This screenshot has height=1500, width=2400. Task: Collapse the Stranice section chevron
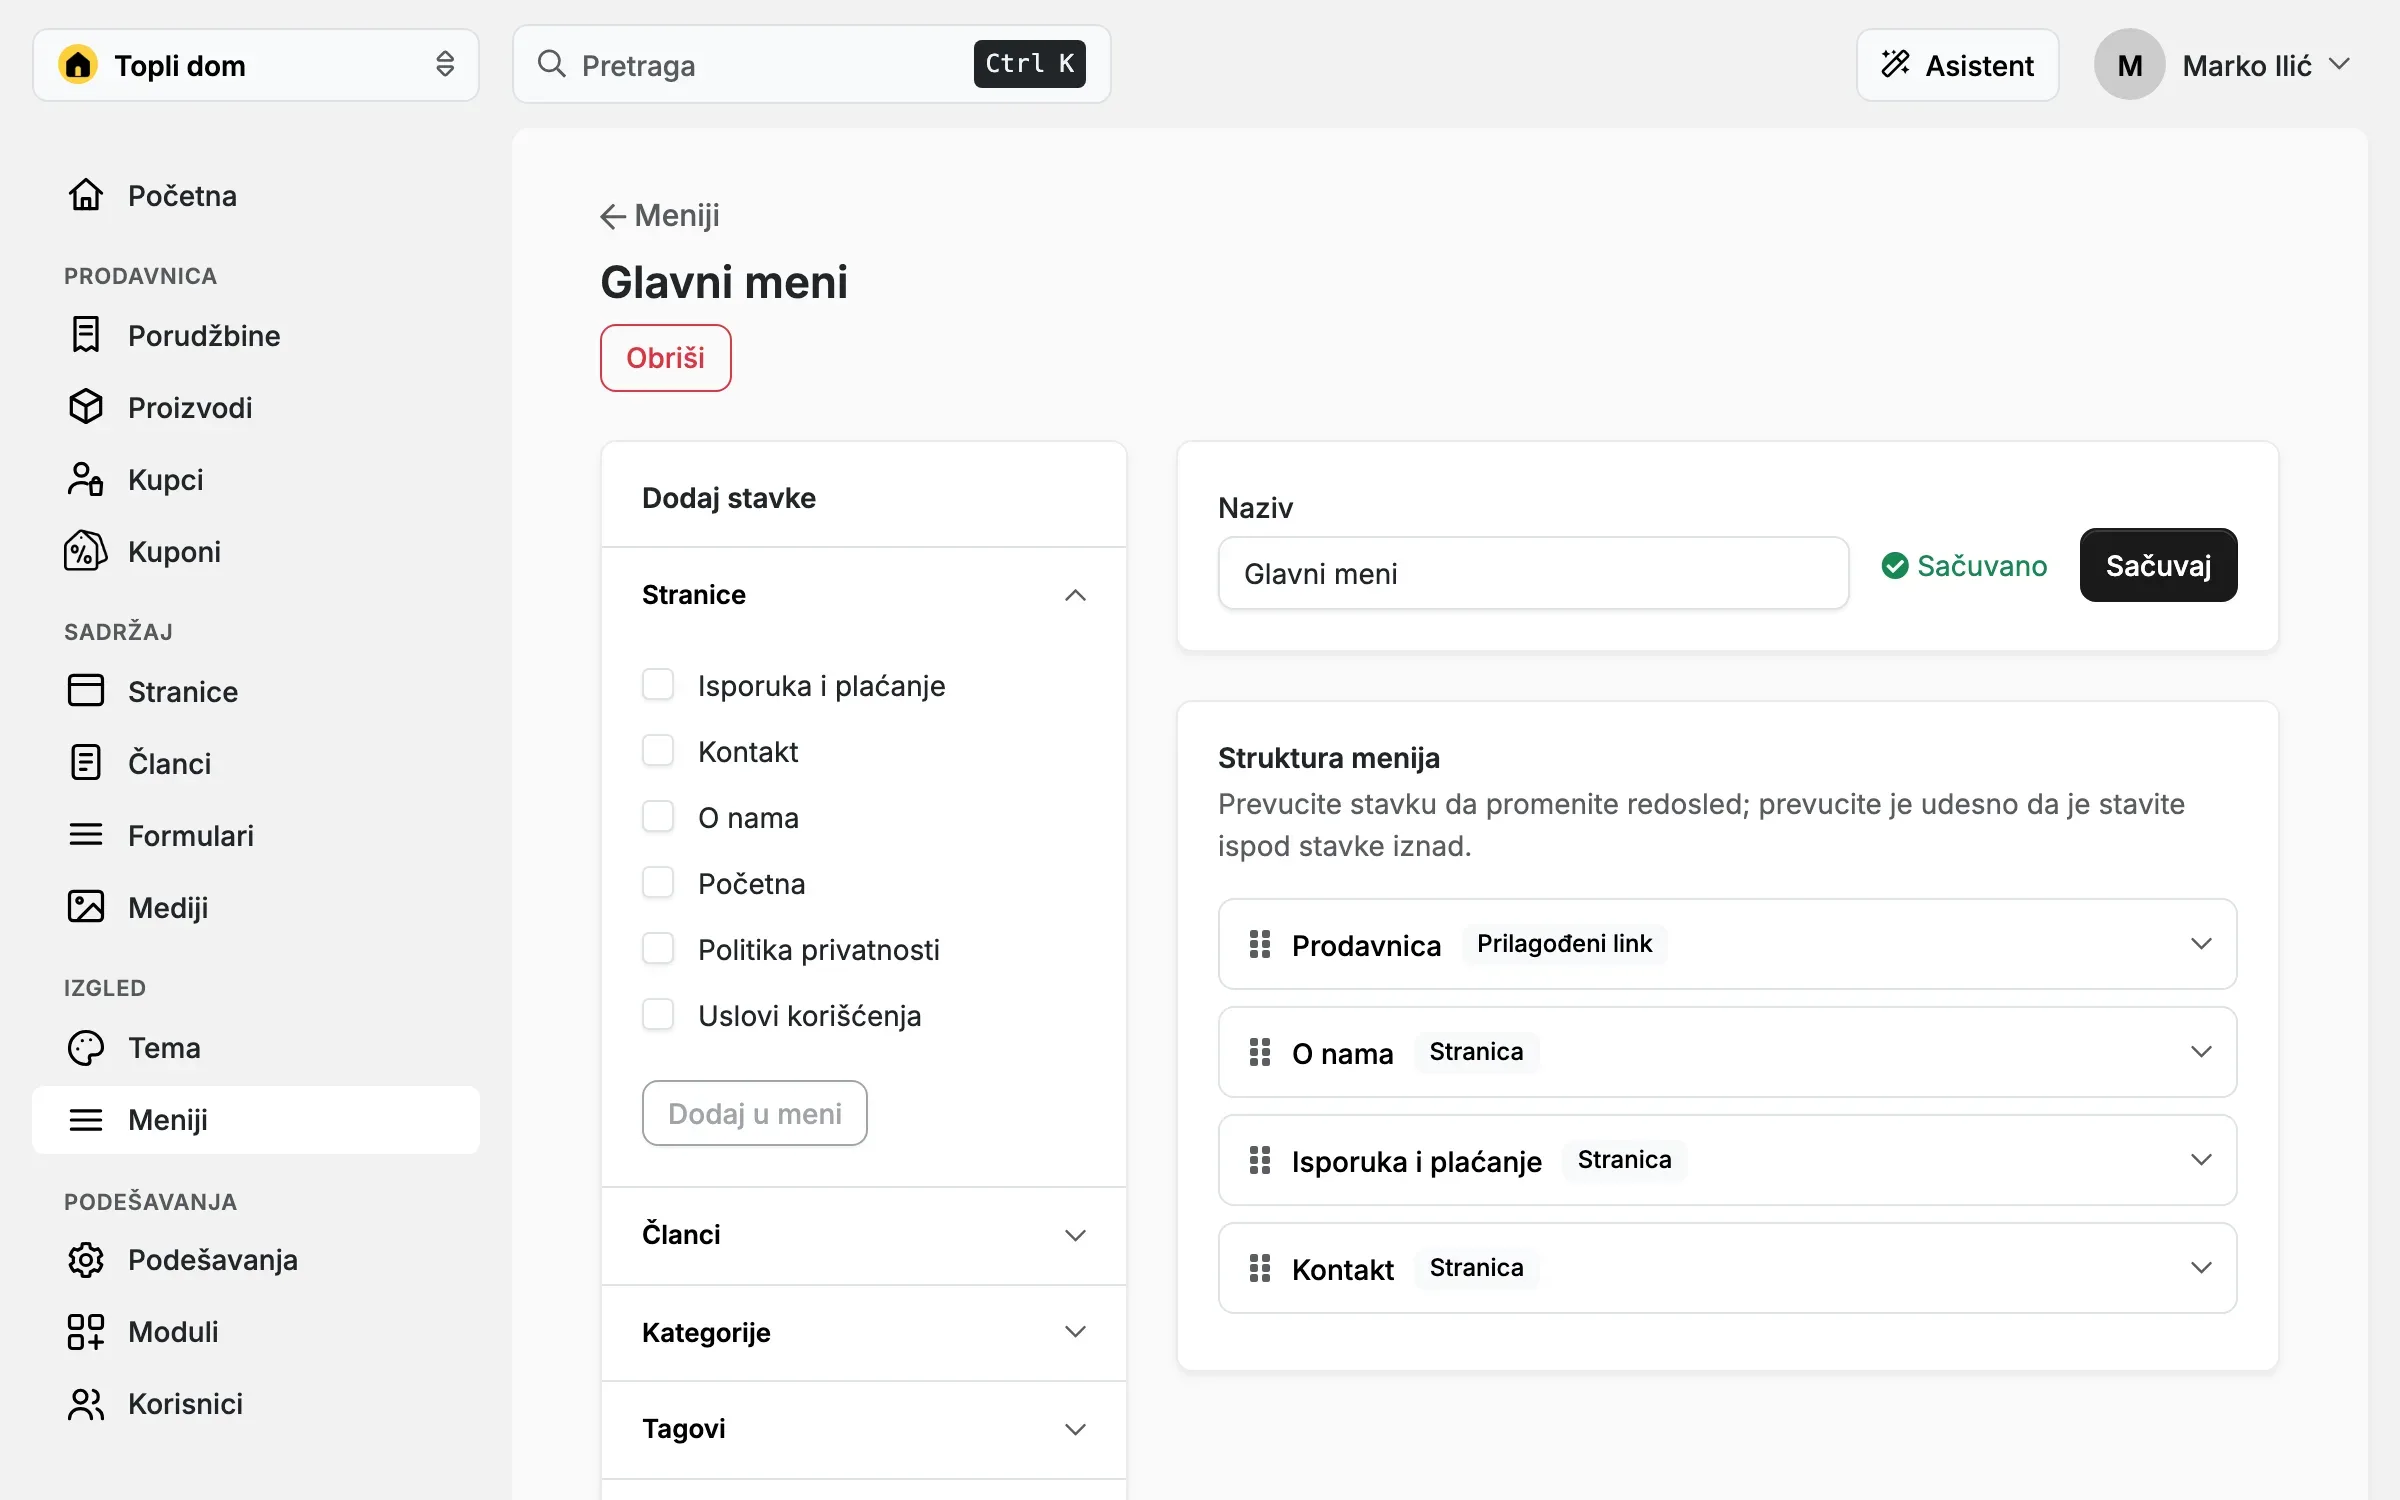point(1075,595)
